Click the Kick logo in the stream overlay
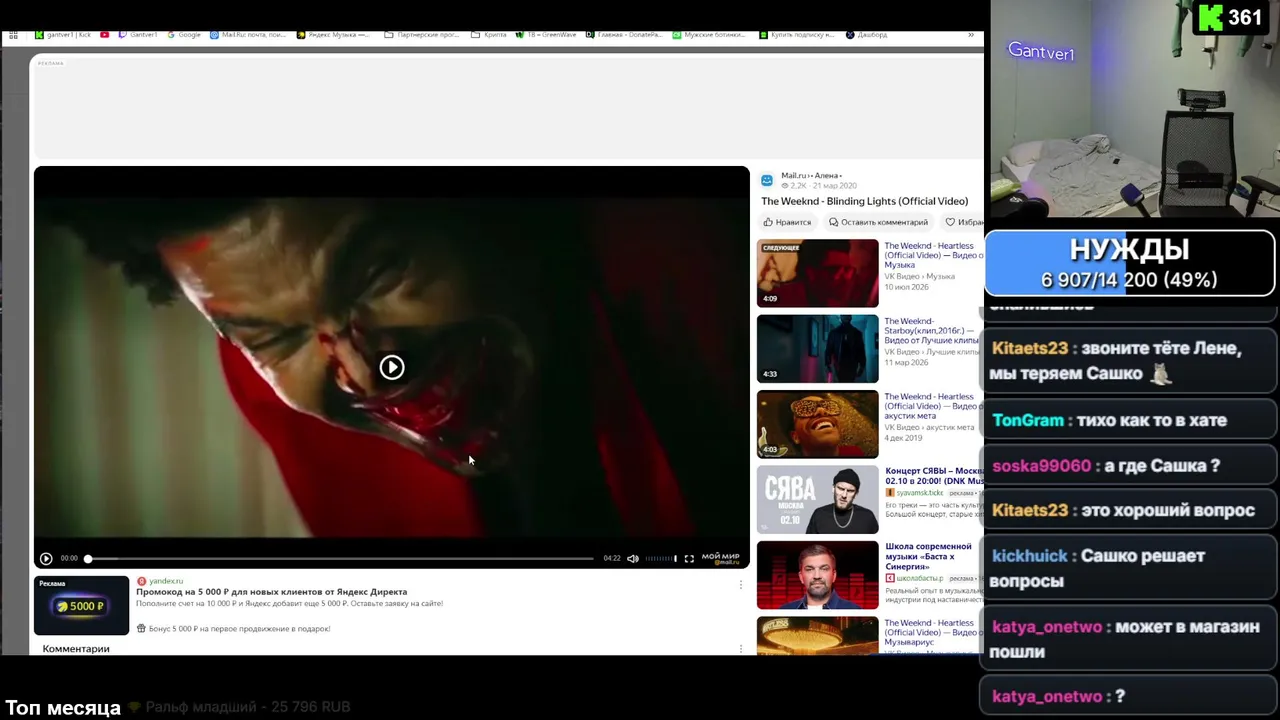The height and width of the screenshot is (720, 1280). pos(1210,18)
